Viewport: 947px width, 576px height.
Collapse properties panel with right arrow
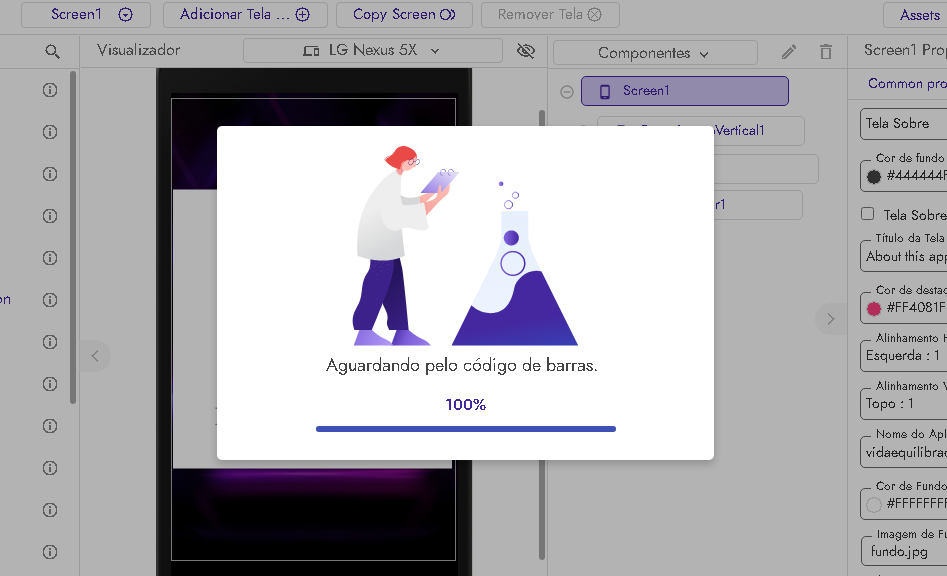click(831, 319)
